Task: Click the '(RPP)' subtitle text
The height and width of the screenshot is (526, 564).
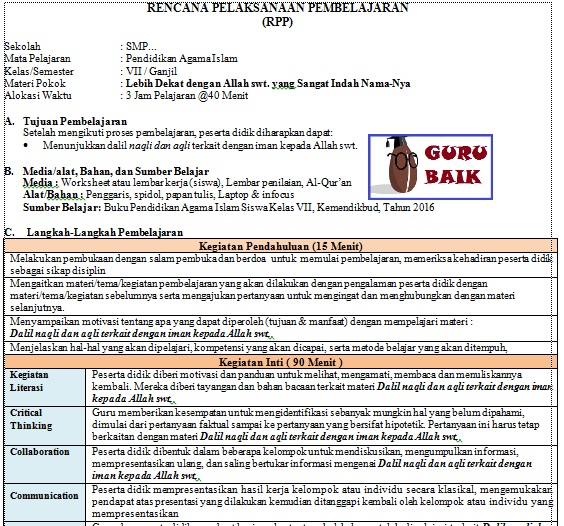Action: click(277, 22)
